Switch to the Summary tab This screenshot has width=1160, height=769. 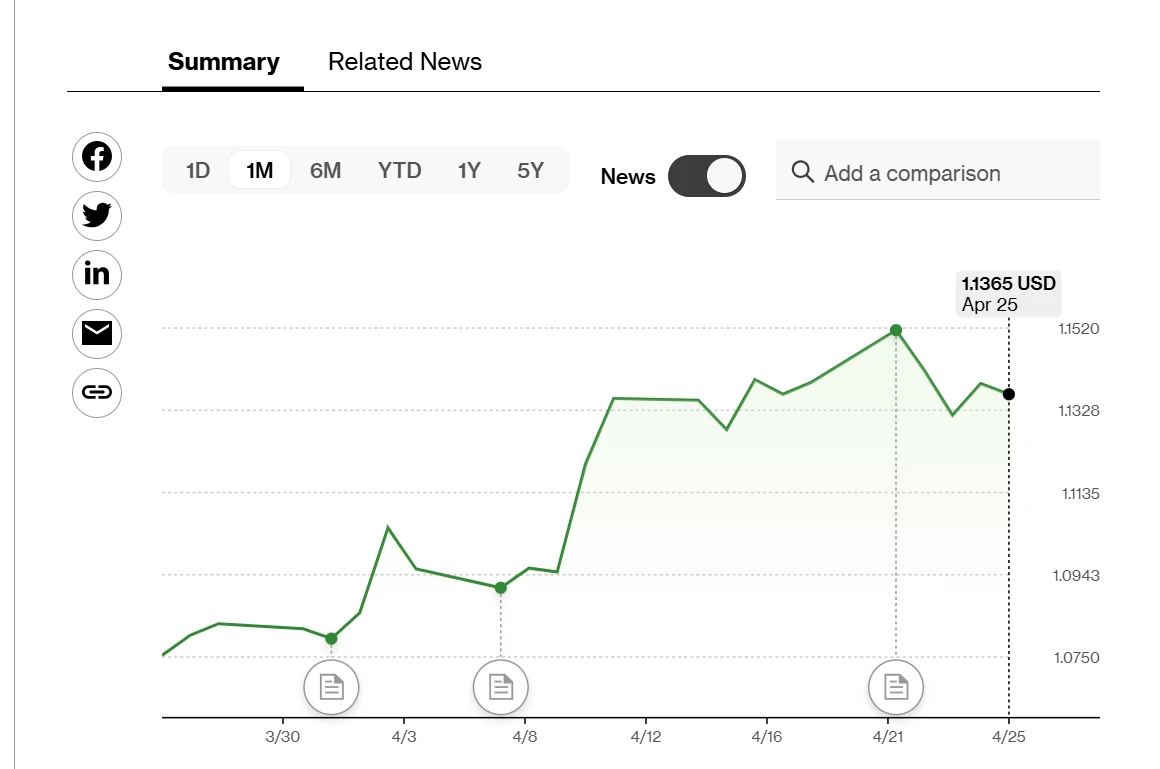coord(224,61)
